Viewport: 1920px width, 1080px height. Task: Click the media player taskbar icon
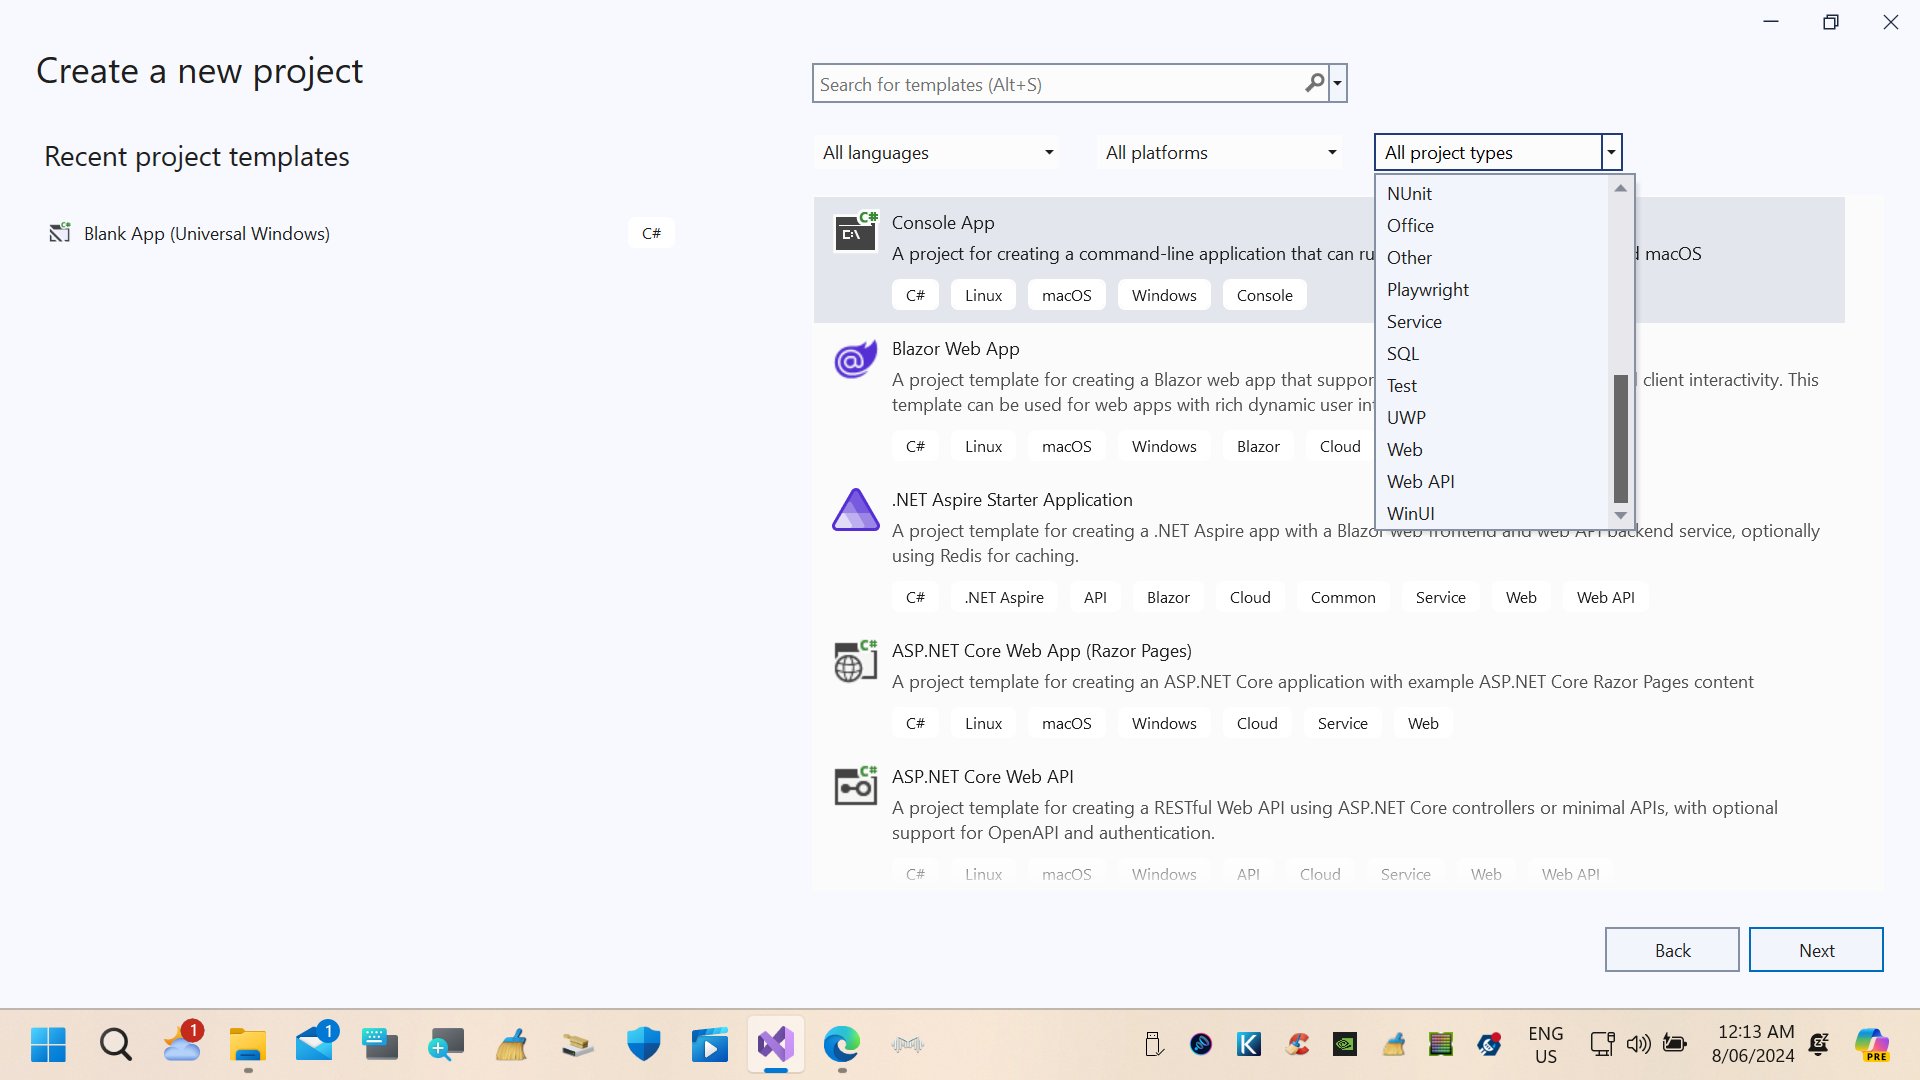click(709, 1045)
